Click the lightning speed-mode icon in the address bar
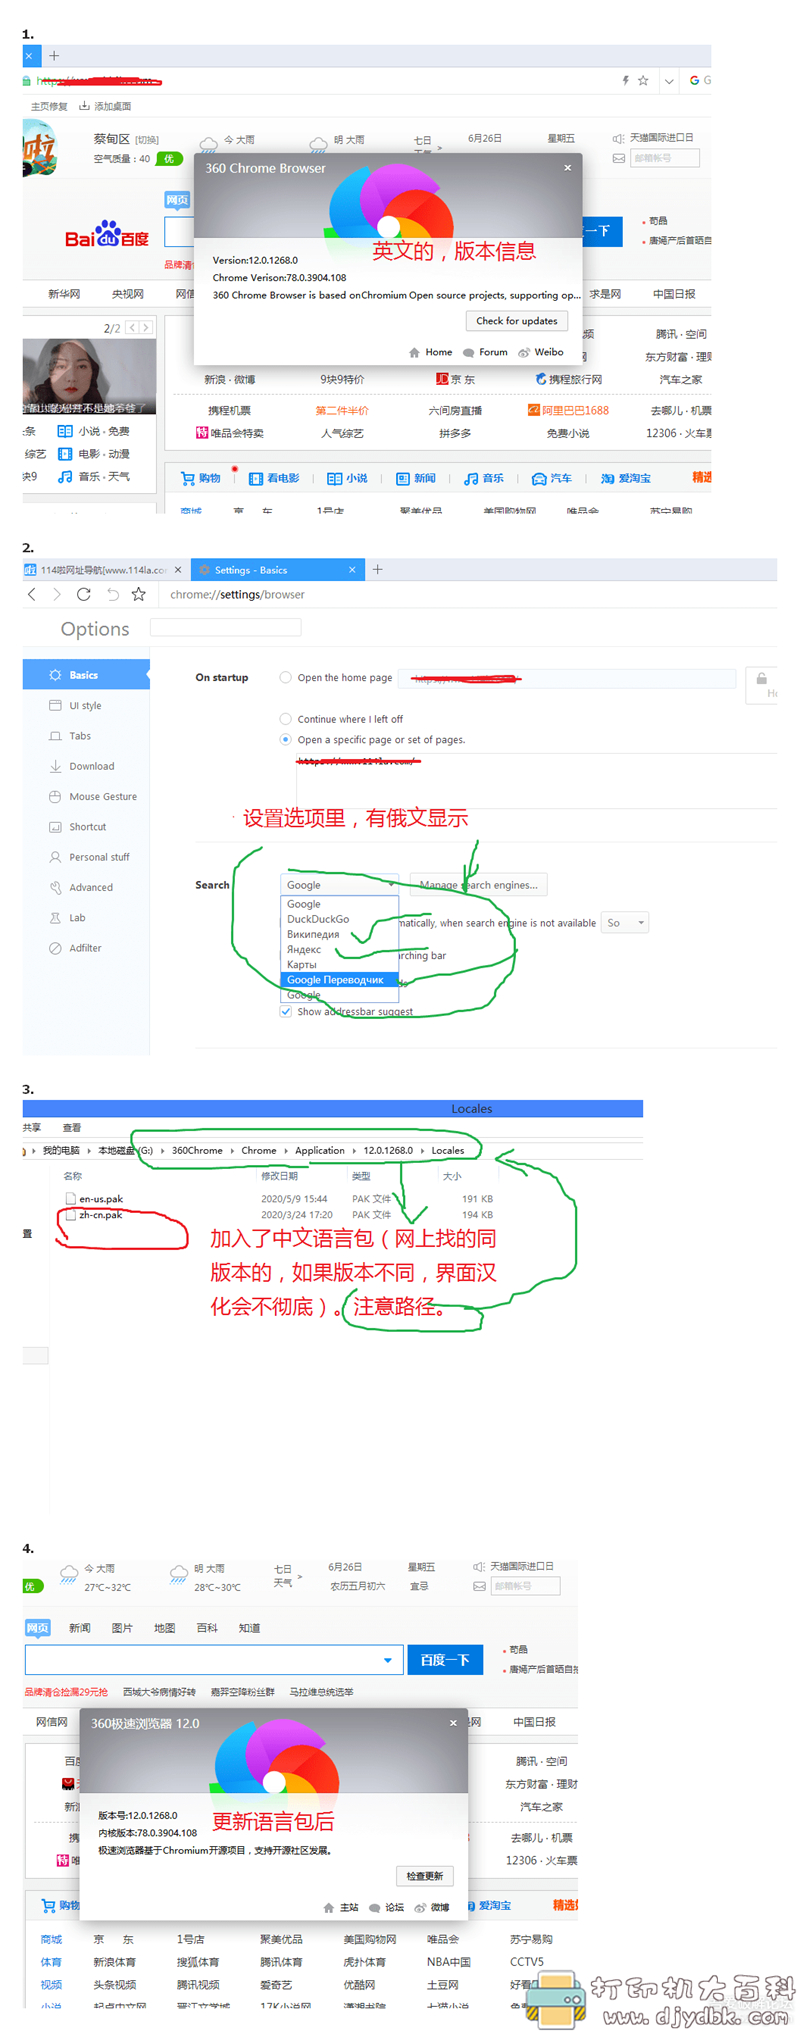The width and height of the screenshot is (800, 2031). point(626,81)
